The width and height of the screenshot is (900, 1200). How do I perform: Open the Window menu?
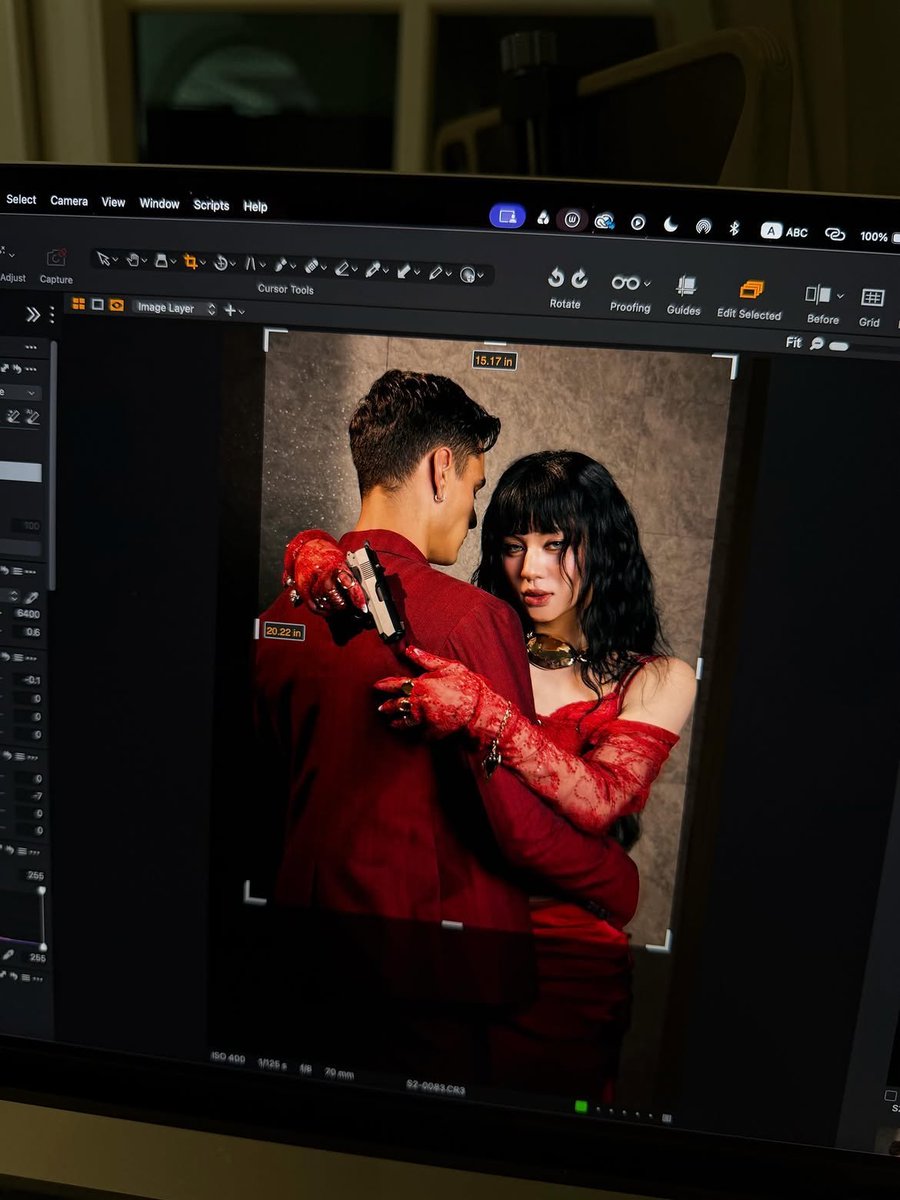[159, 203]
